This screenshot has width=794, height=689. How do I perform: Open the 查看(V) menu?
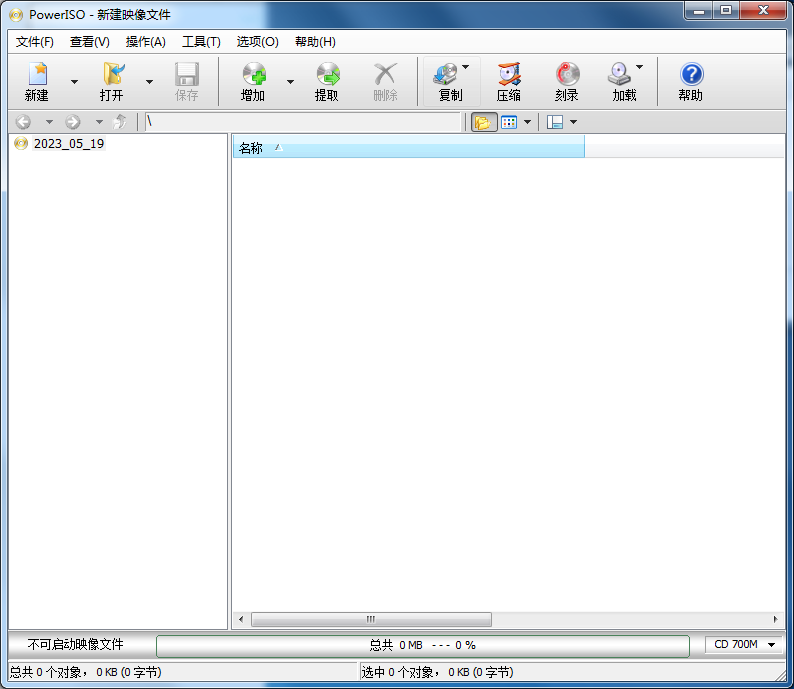point(90,42)
